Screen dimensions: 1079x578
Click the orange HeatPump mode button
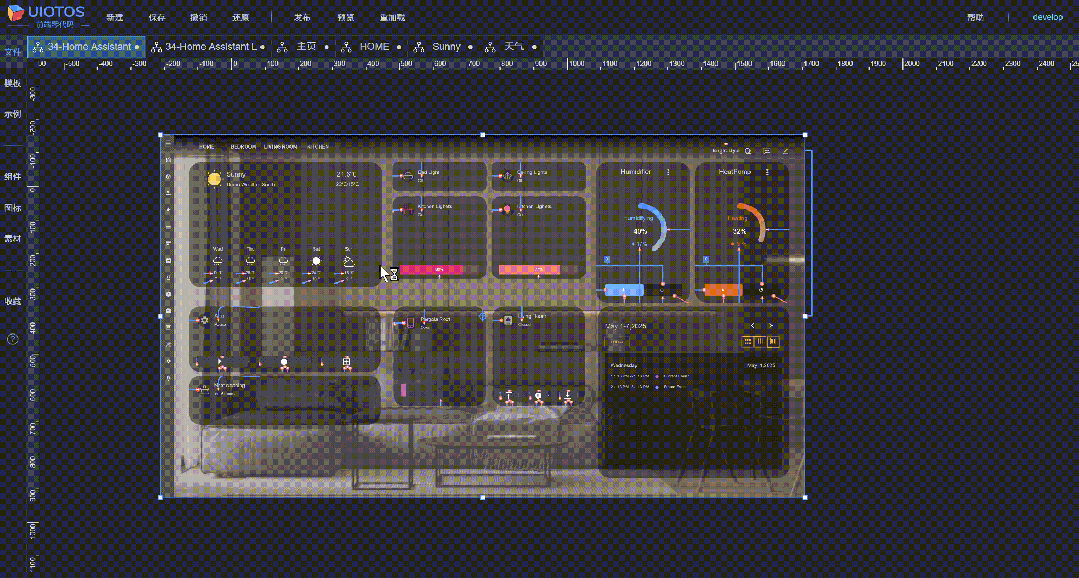click(x=723, y=290)
